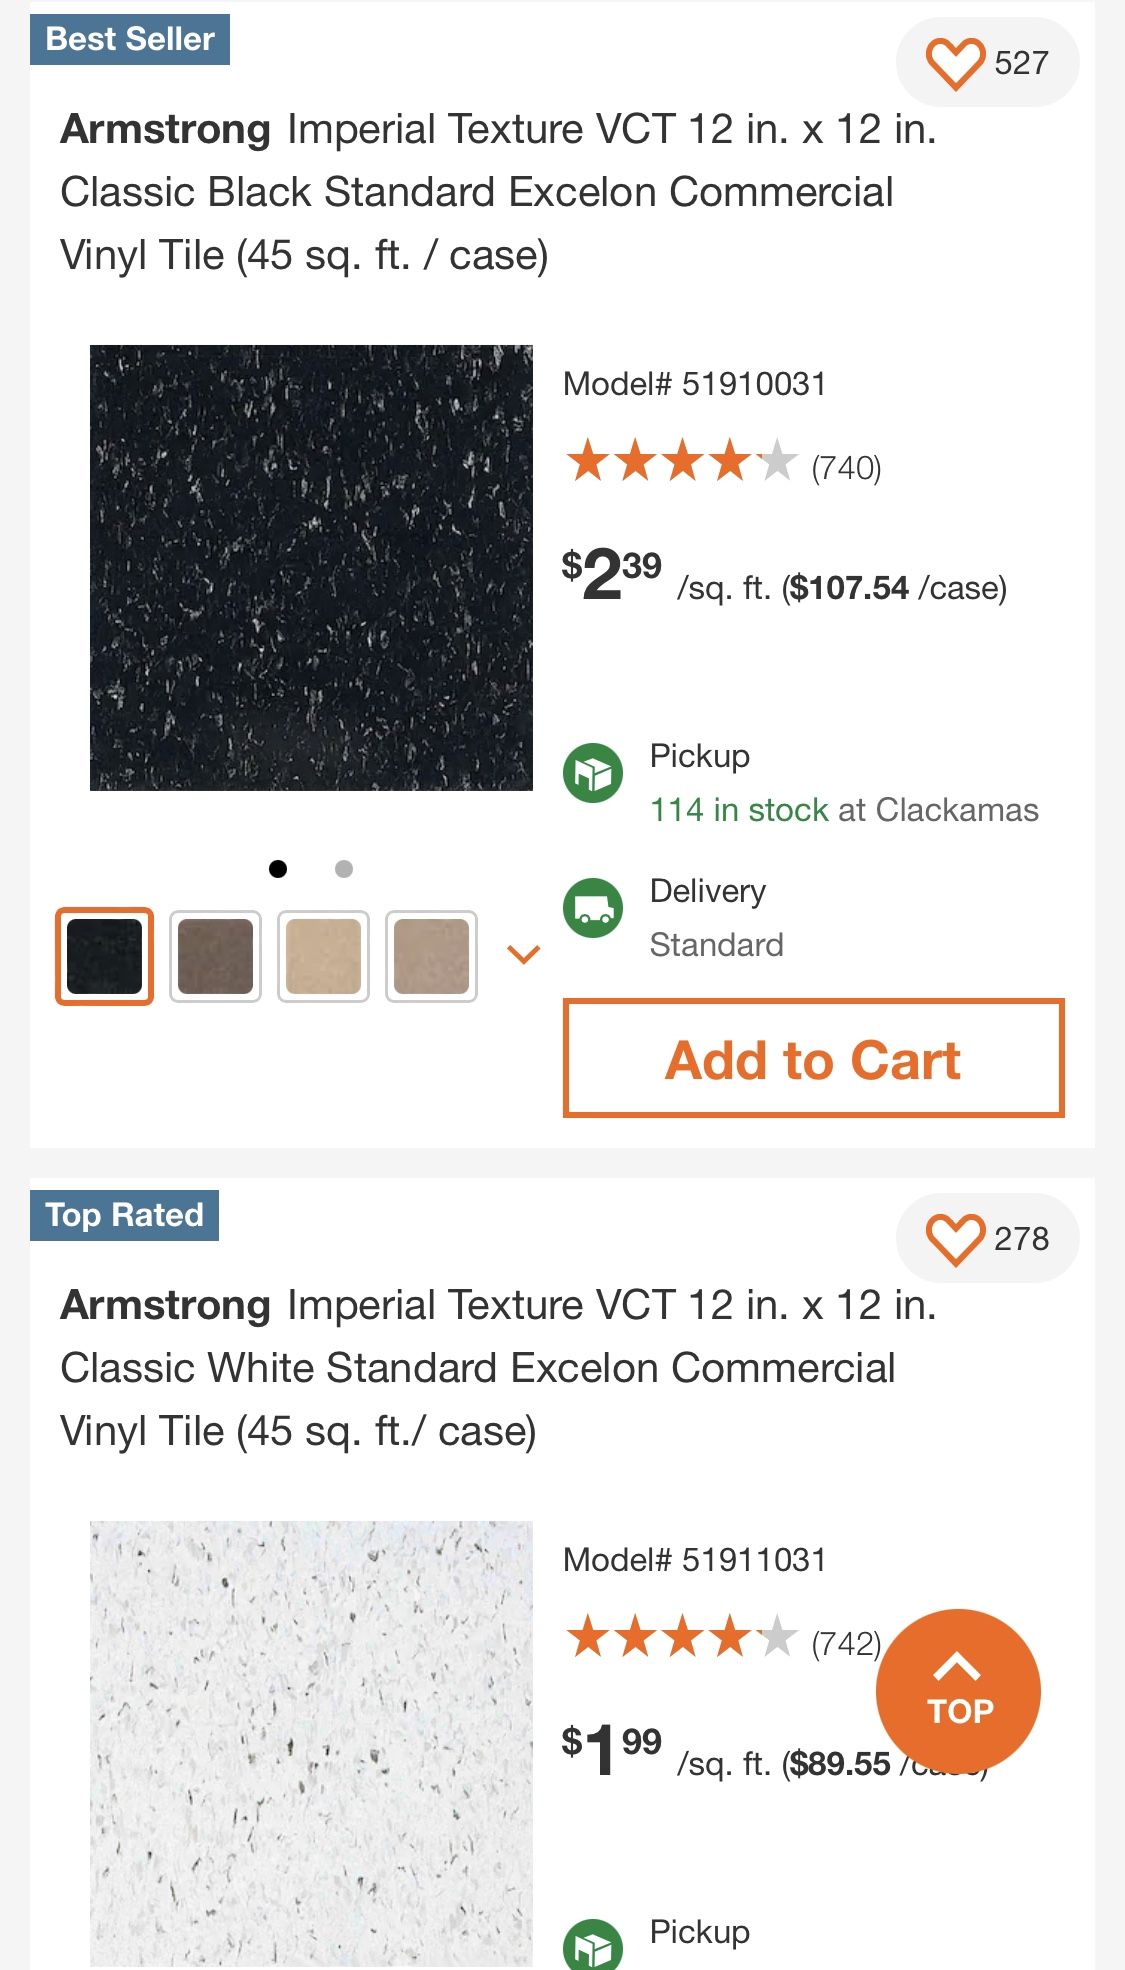Pick the light tan color swatch
The width and height of the screenshot is (1125, 1970).
[323, 956]
